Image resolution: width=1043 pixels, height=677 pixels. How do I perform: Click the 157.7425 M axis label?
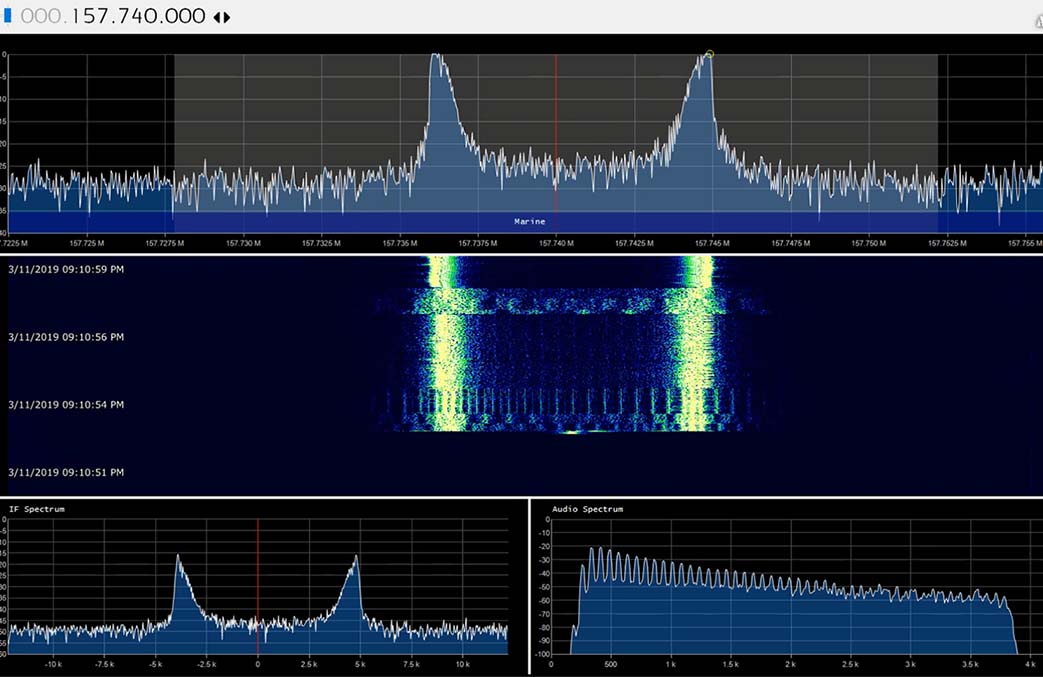(634, 243)
